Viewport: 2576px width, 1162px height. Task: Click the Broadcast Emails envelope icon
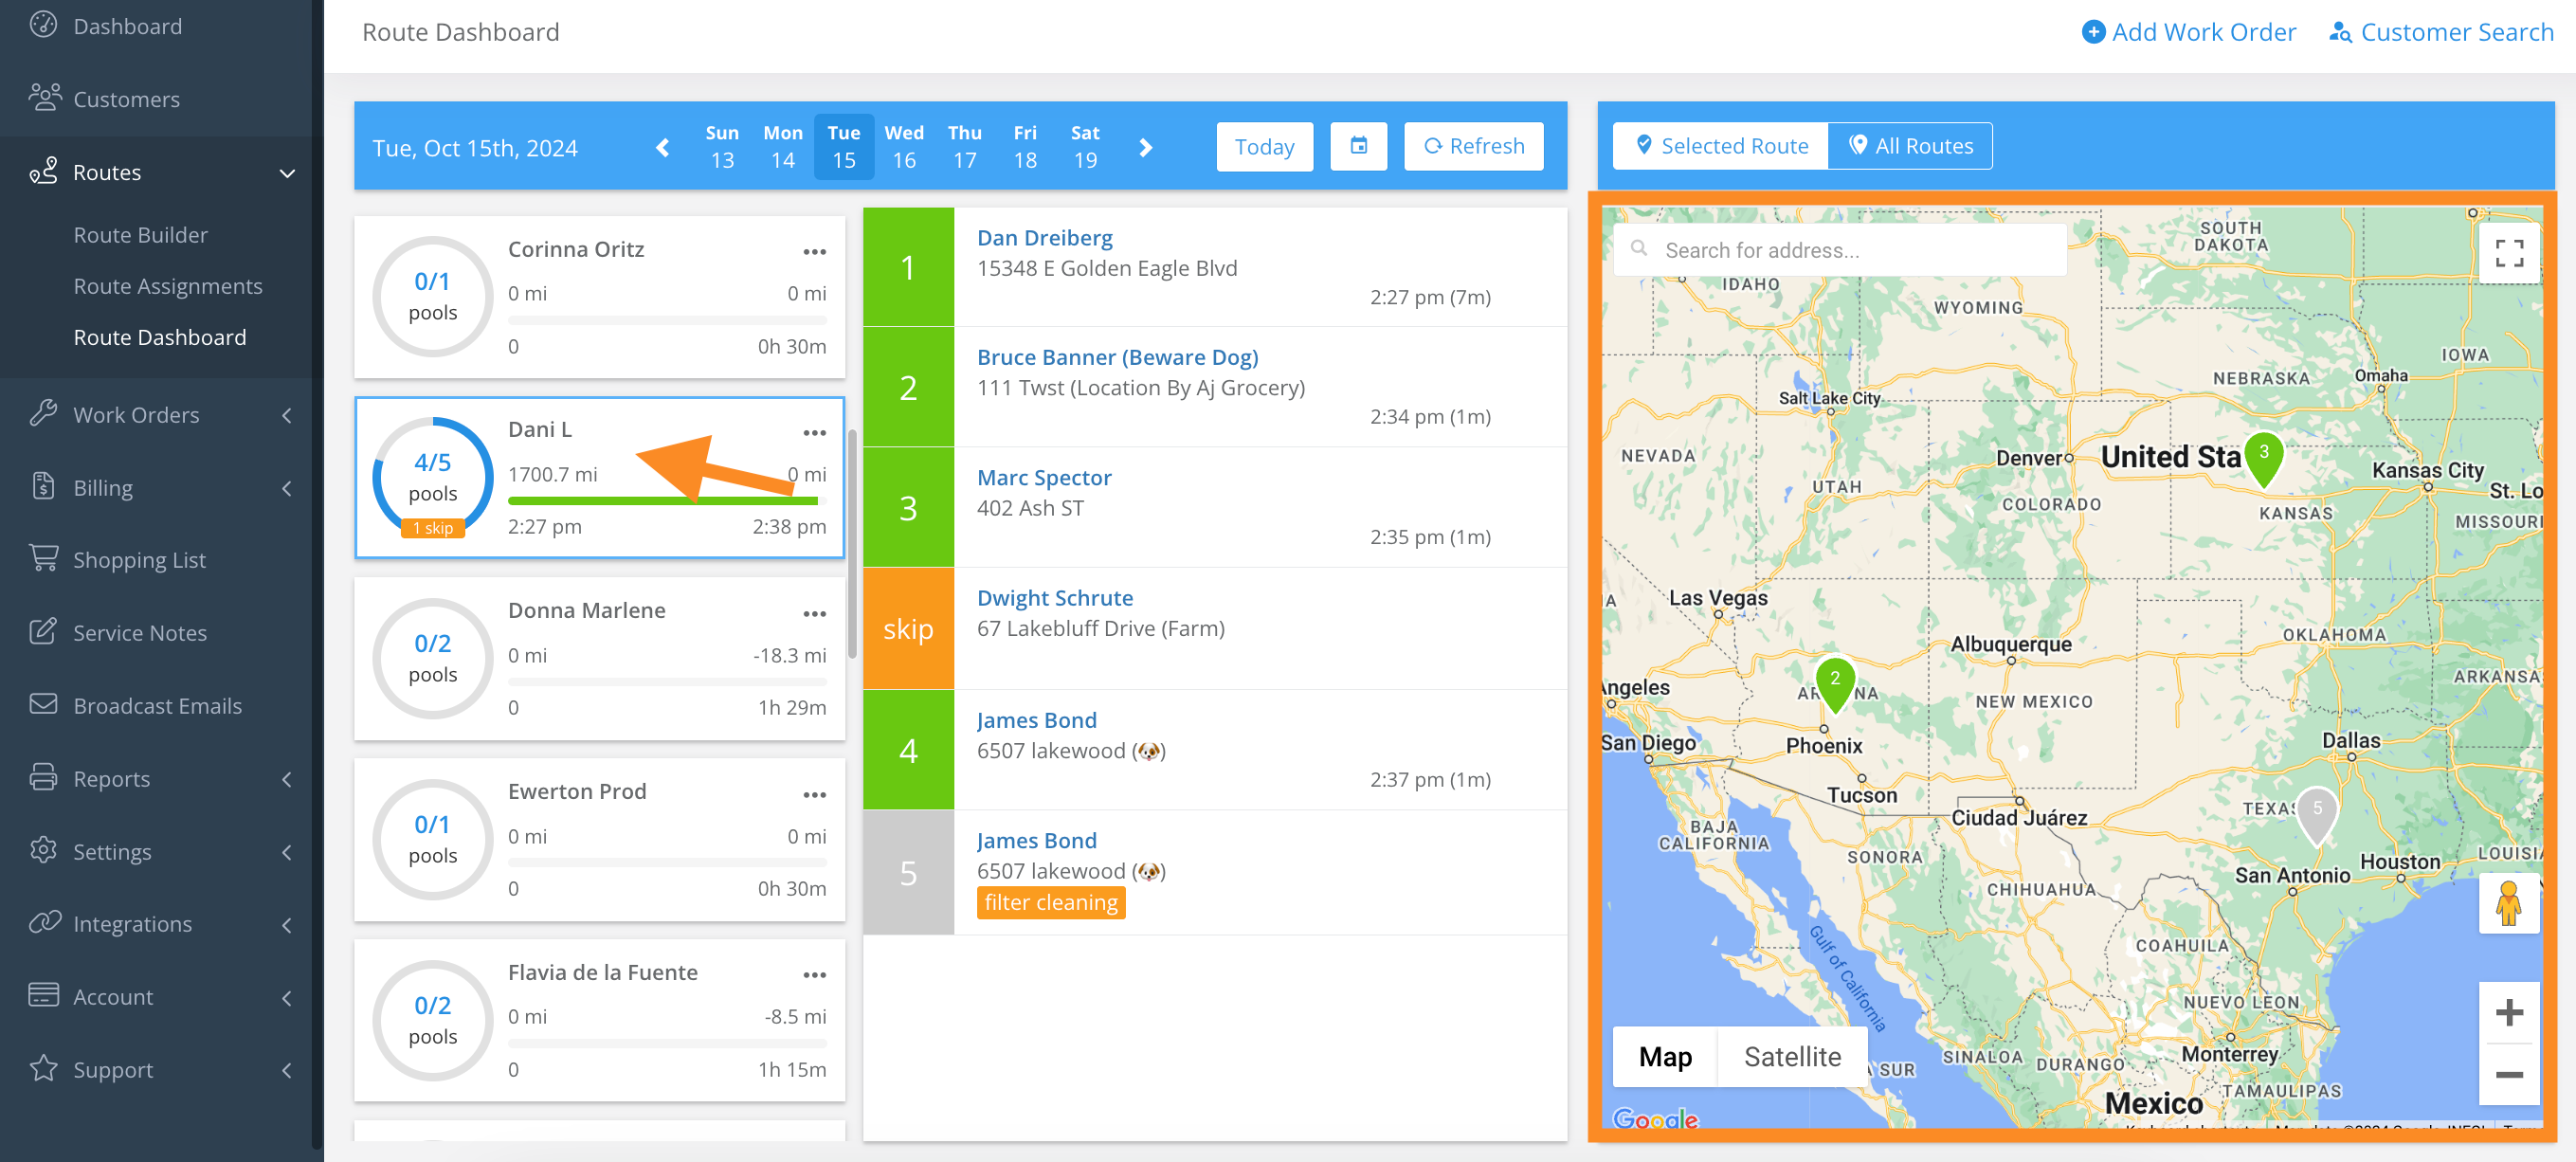click(x=43, y=705)
